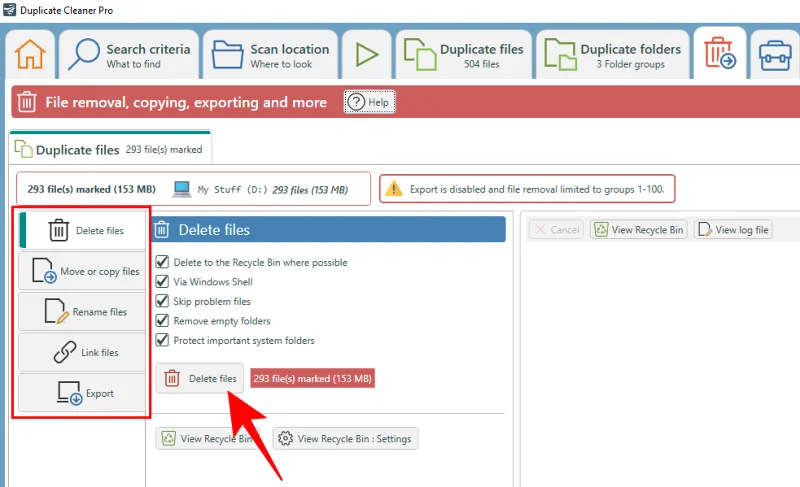
Task: Switch to Search criteria tab
Action: pos(129,54)
